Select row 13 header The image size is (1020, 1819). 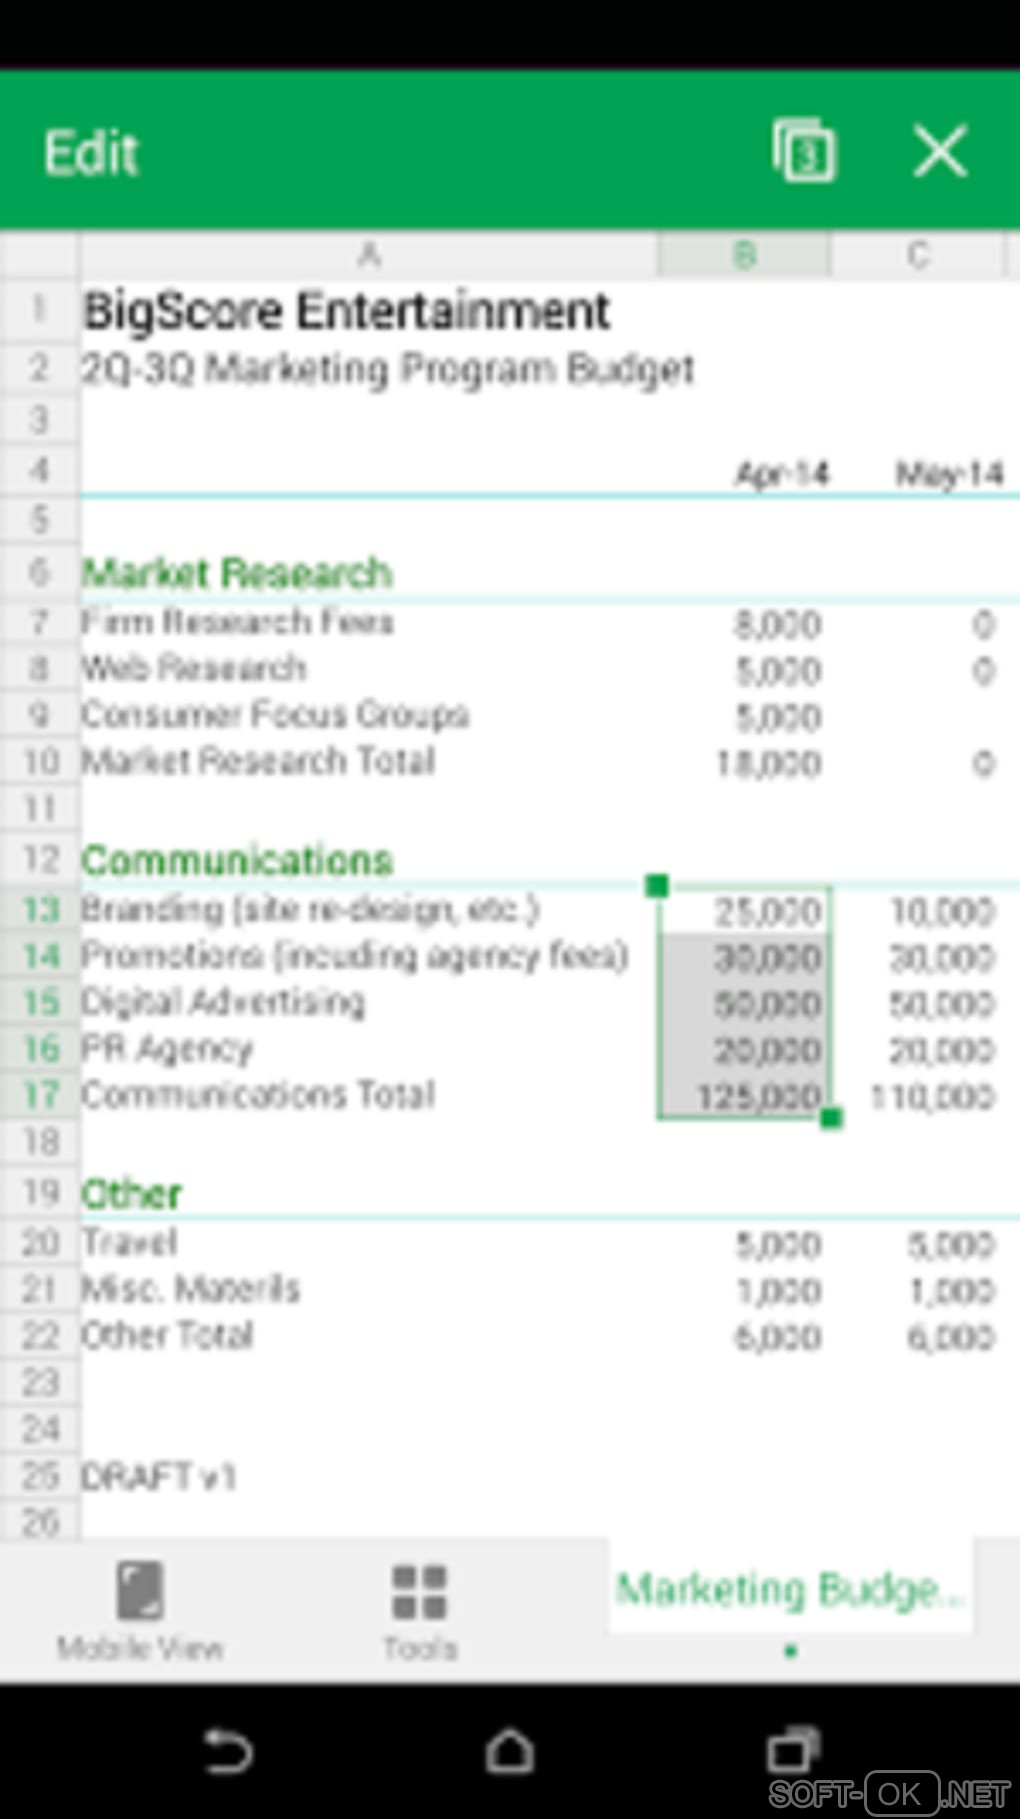[40, 909]
